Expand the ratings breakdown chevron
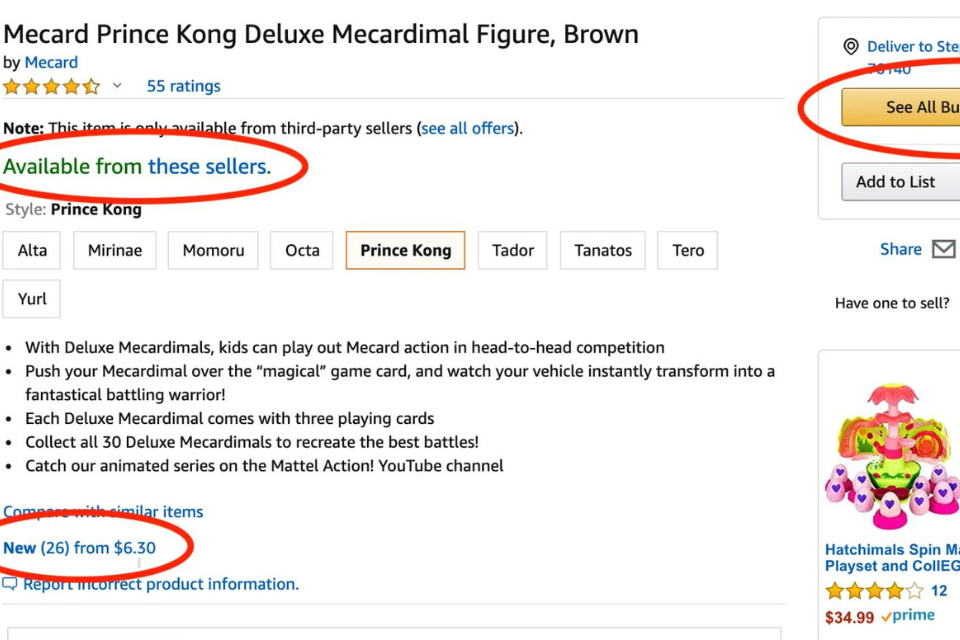This screenshot has width=960, height=640. click(x=117, y=86)
